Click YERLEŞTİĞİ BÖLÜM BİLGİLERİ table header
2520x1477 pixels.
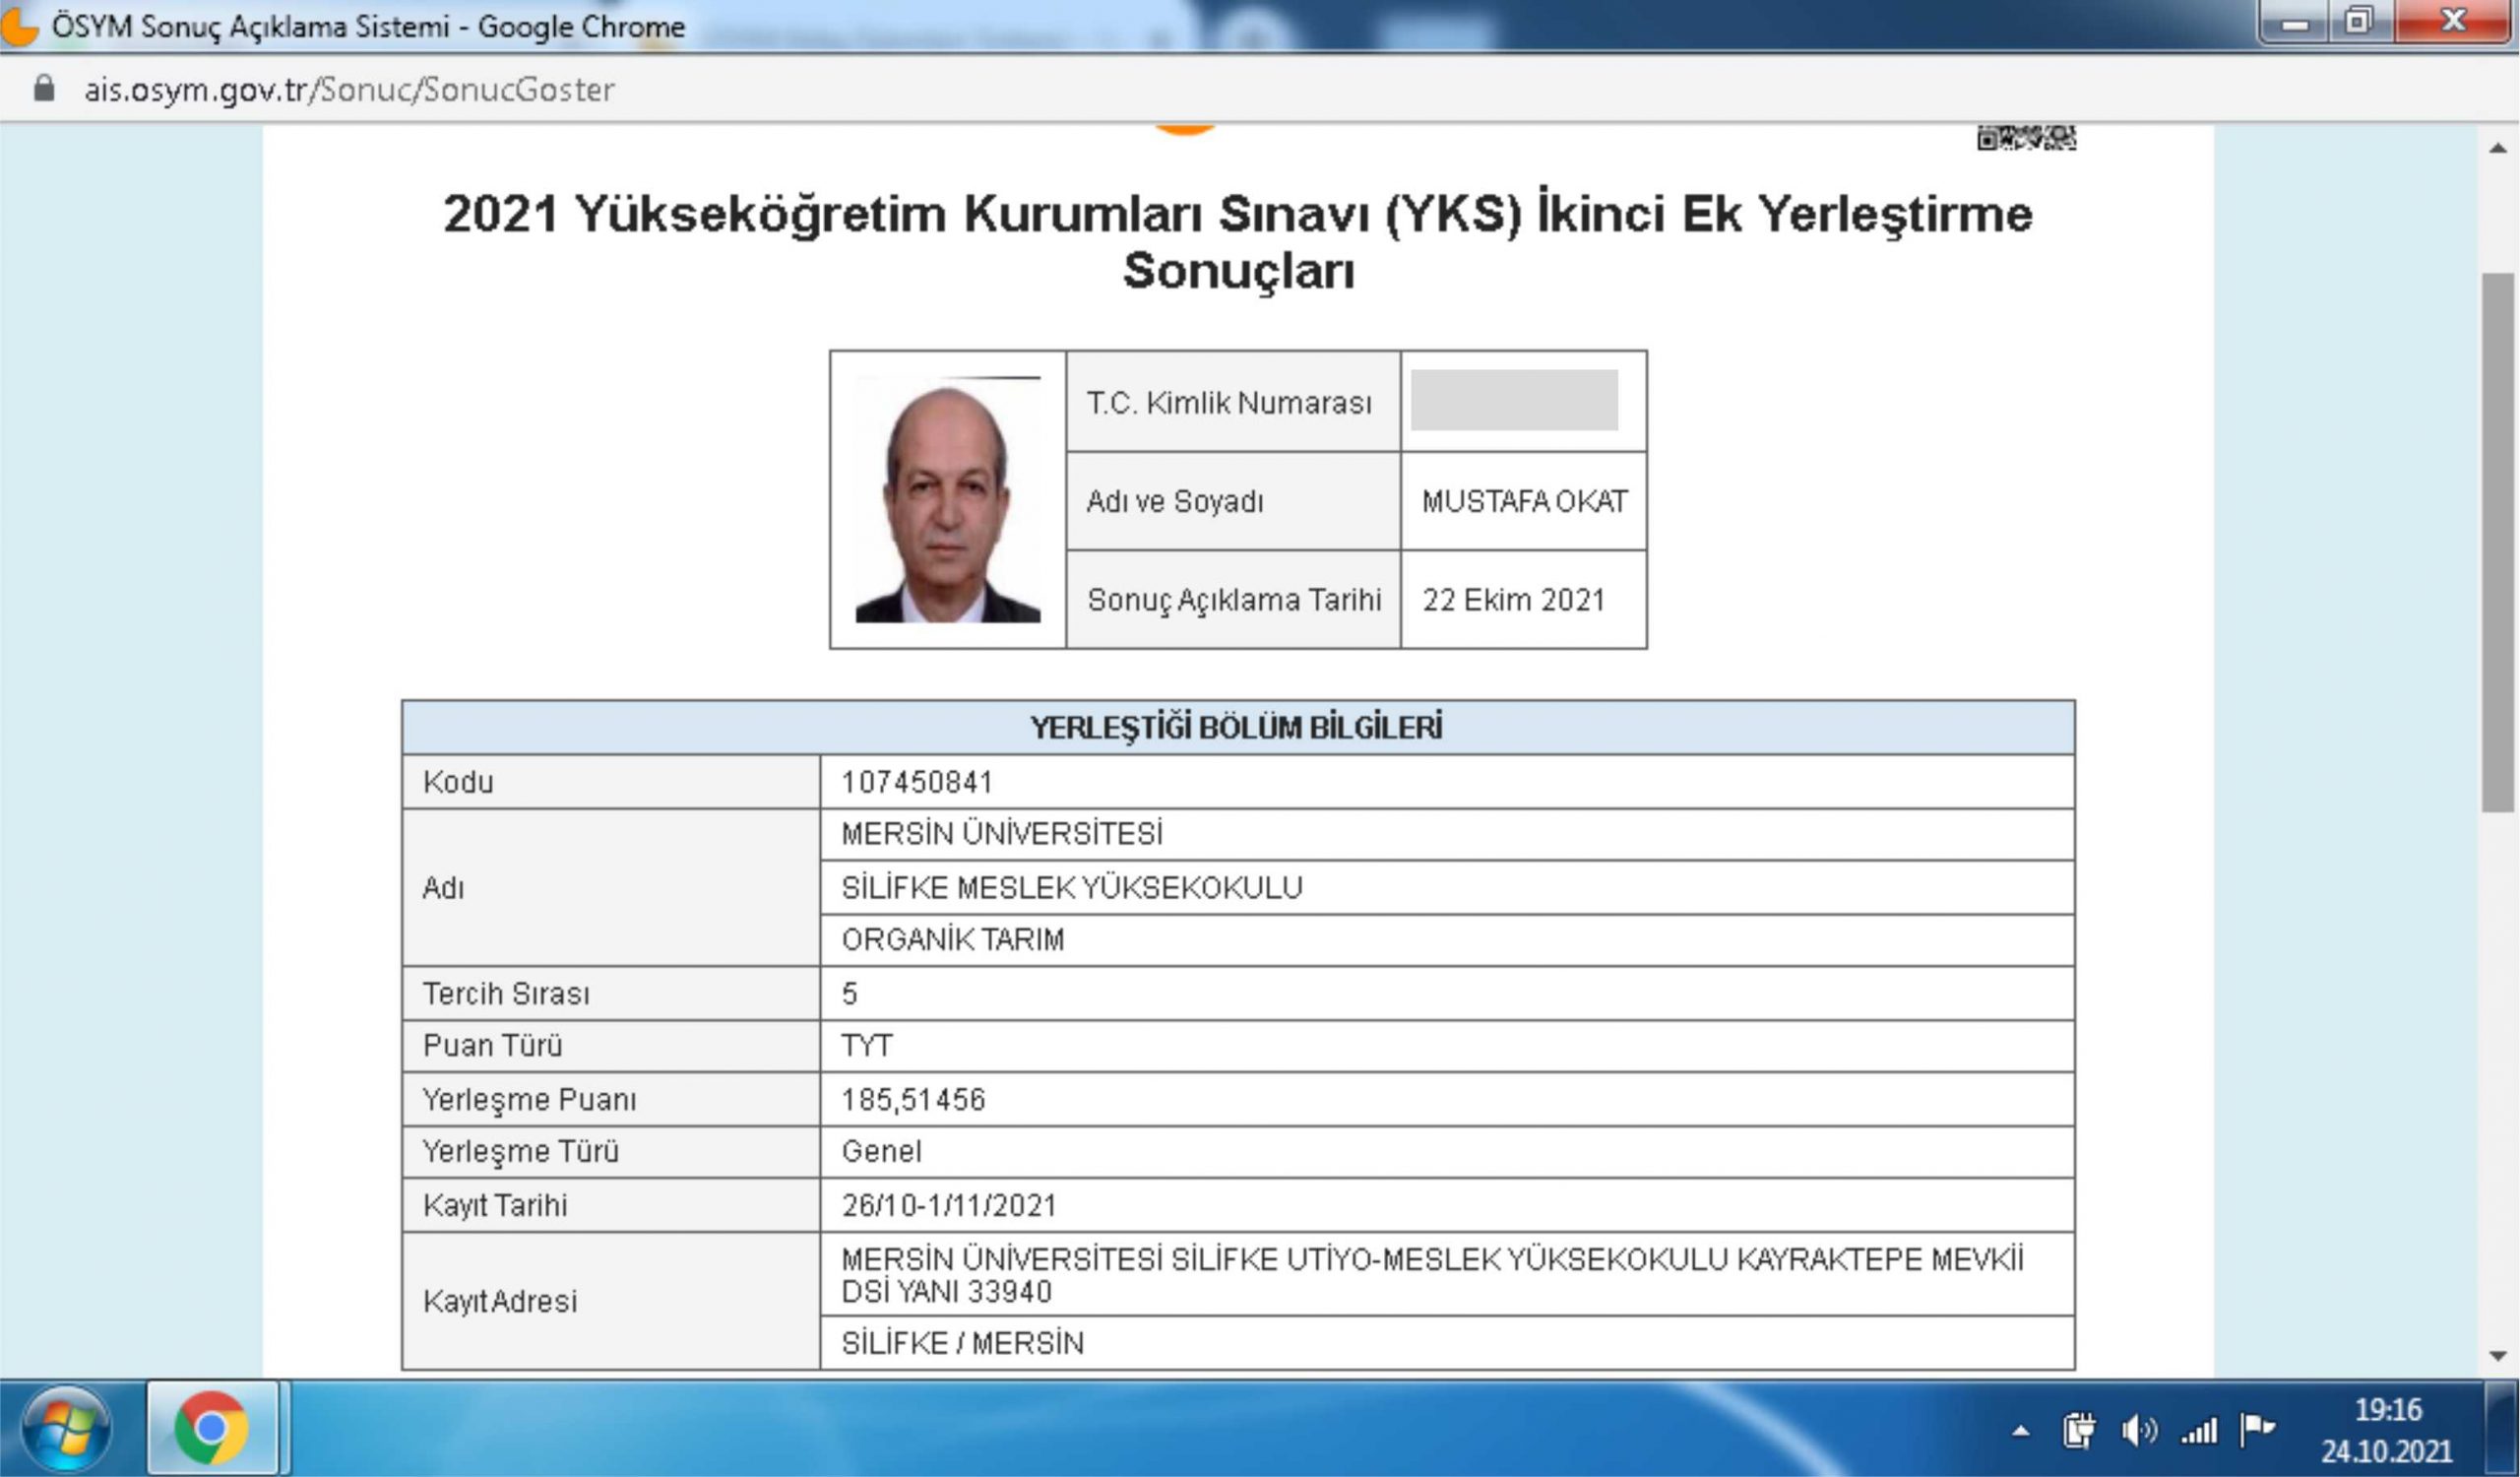(x=1238, y=728)
